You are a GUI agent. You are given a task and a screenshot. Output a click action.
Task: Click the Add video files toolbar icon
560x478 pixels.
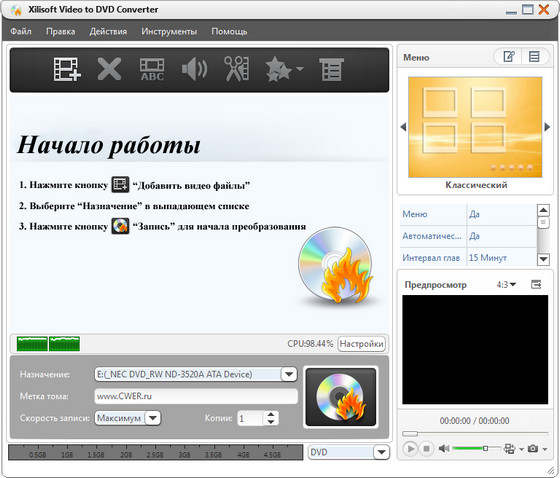[x=67, y=69]
